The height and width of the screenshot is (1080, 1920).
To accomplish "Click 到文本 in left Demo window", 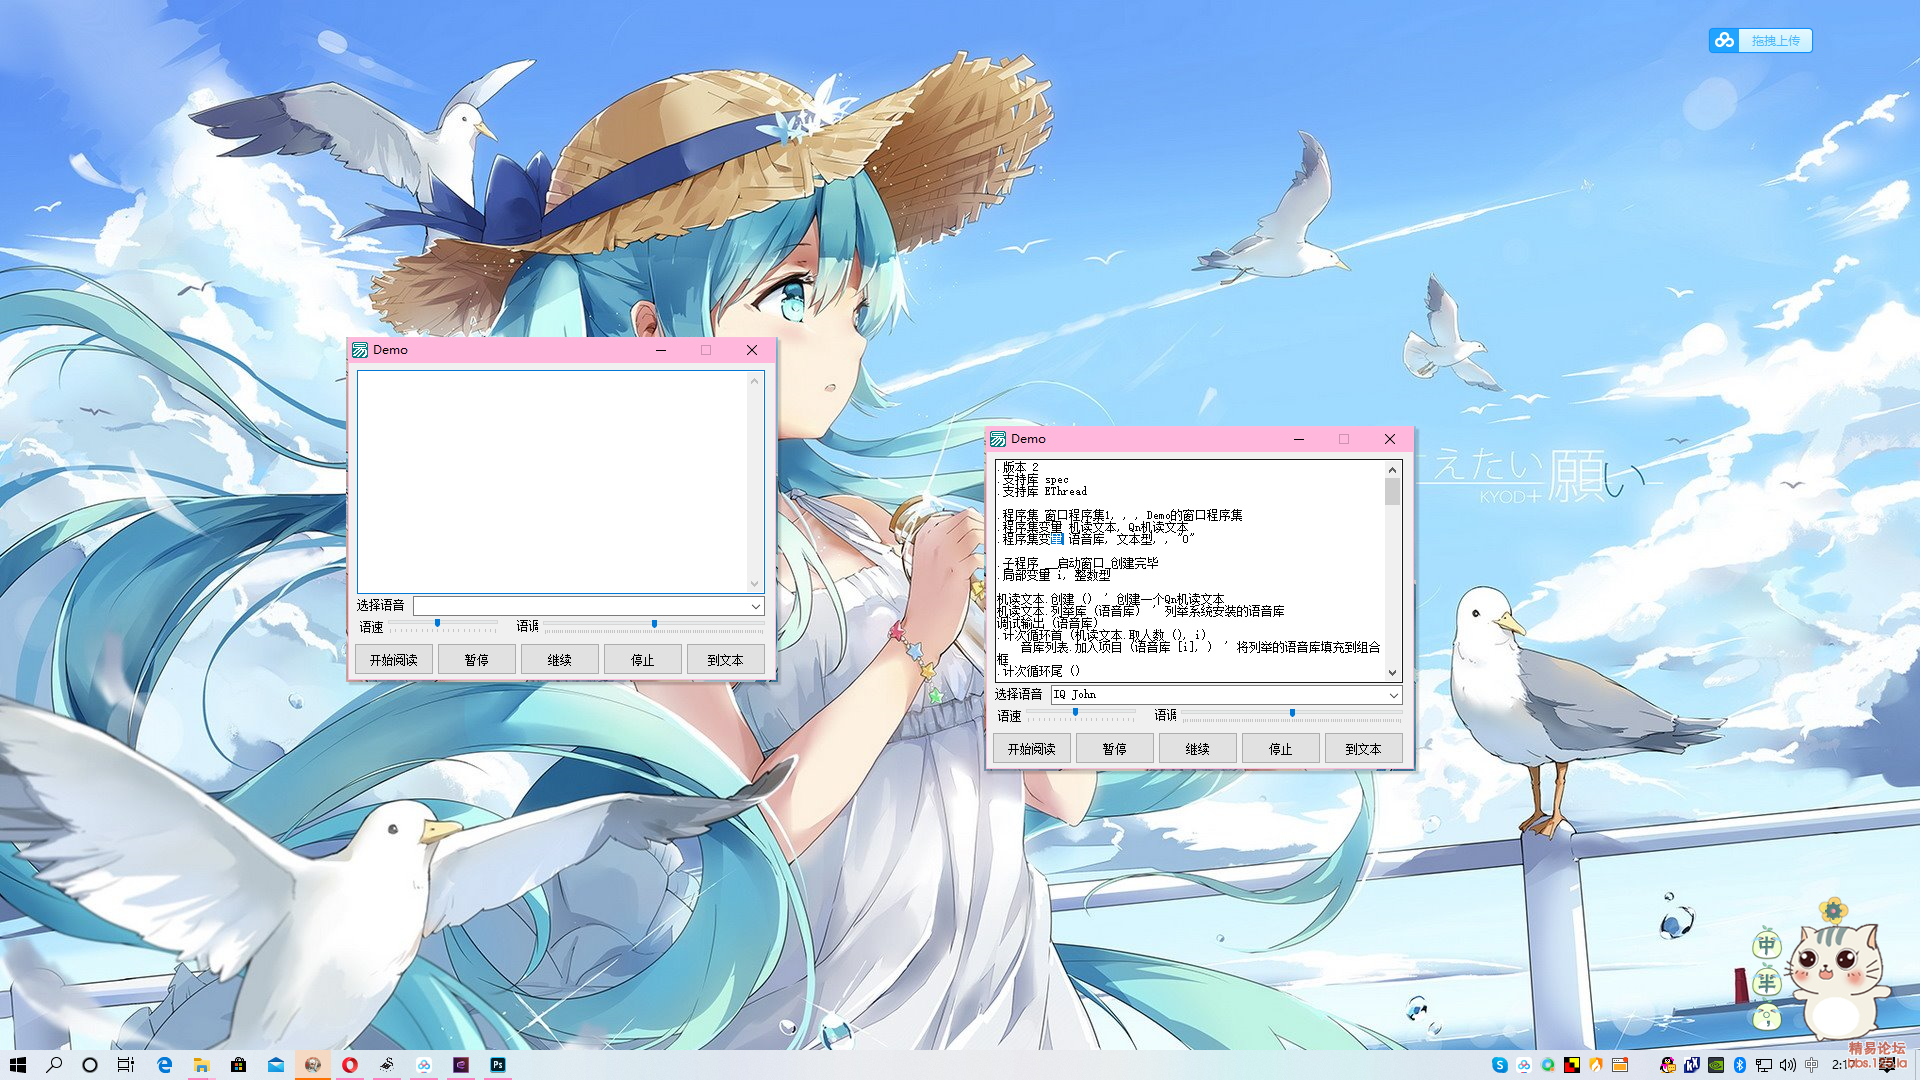I will coord(725,660).
